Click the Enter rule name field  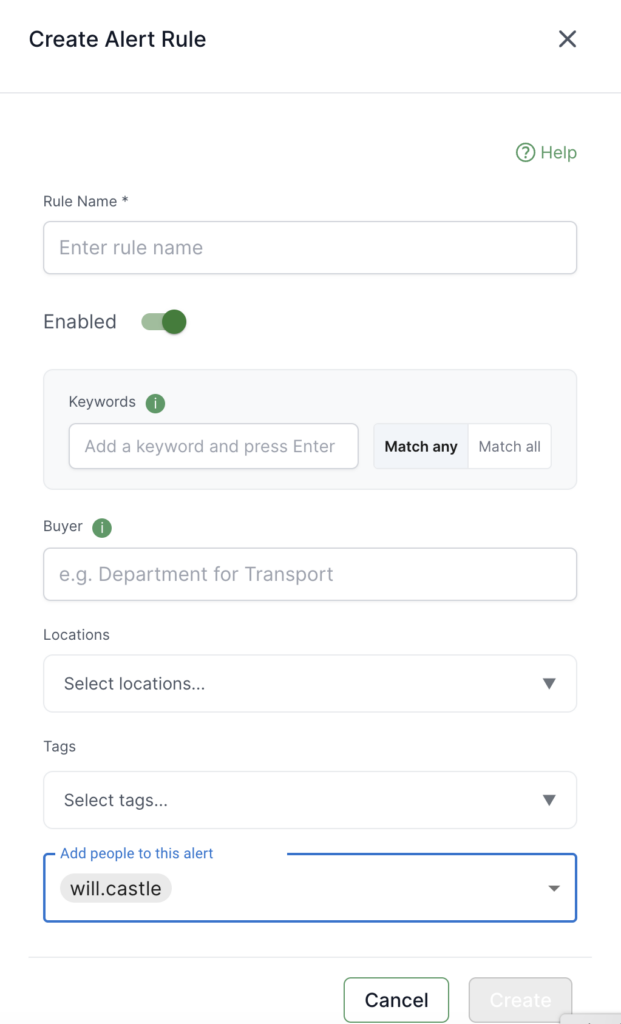(310, 248)
